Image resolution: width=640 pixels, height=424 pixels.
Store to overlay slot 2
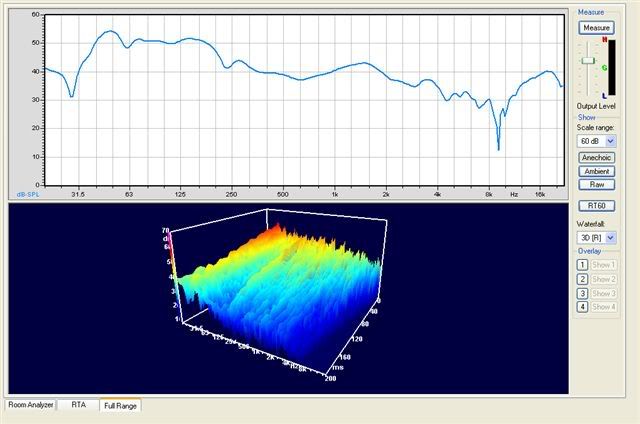click(x=582, y=279)
